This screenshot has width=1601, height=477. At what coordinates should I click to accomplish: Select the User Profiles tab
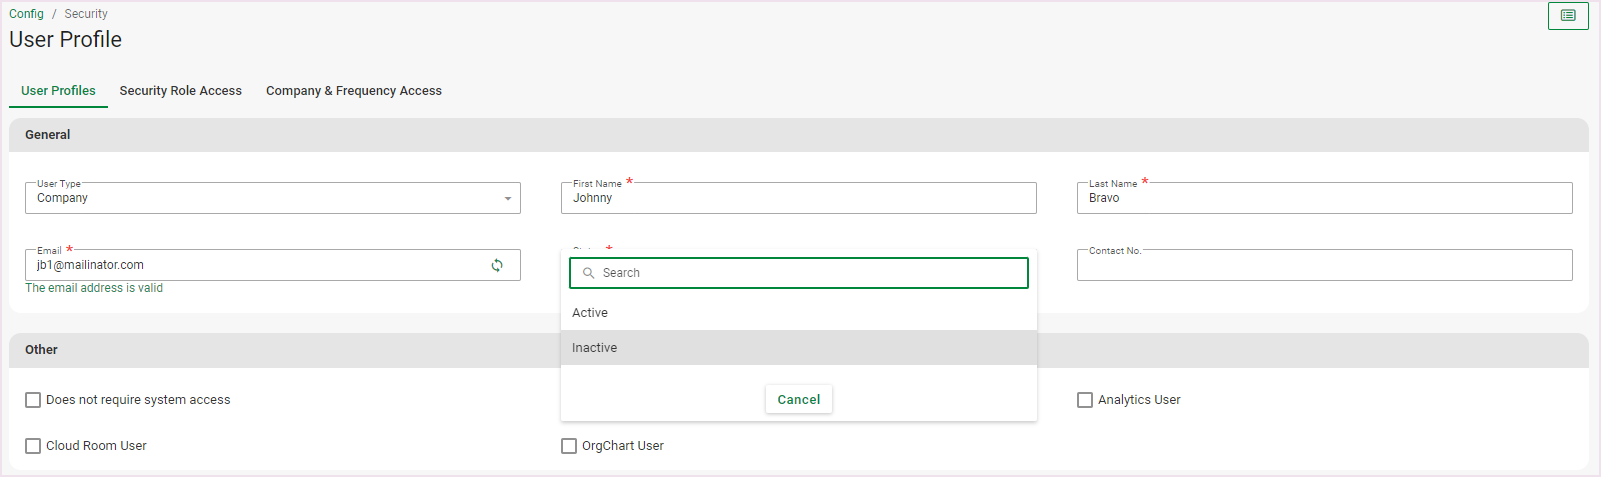[x=58, y=91]
